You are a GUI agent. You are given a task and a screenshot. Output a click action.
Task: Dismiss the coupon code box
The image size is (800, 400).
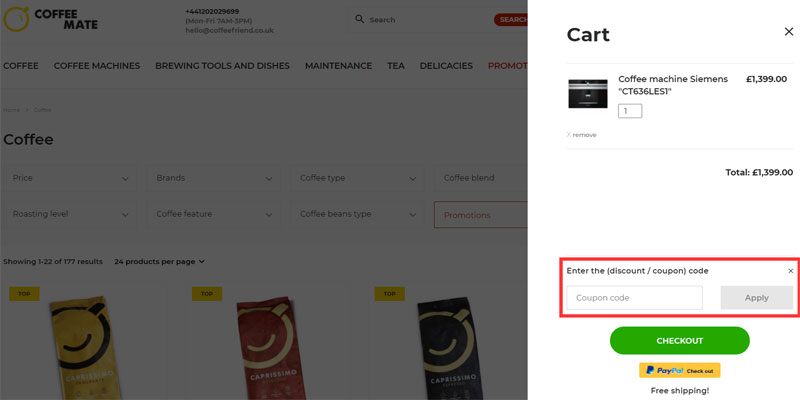pos(790,271)
